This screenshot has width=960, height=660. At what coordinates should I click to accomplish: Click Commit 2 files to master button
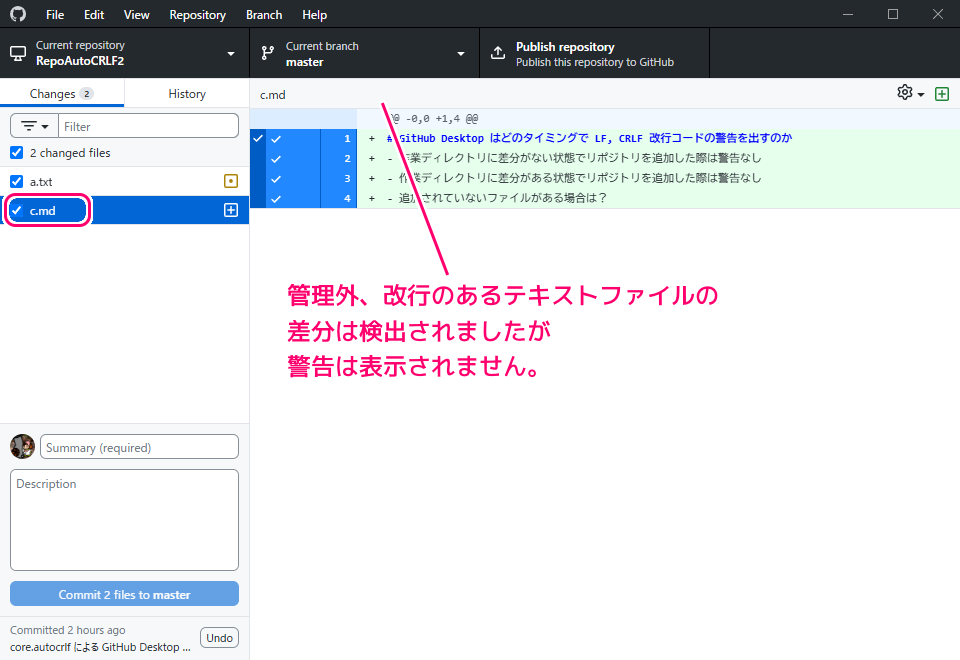[124, 594]
